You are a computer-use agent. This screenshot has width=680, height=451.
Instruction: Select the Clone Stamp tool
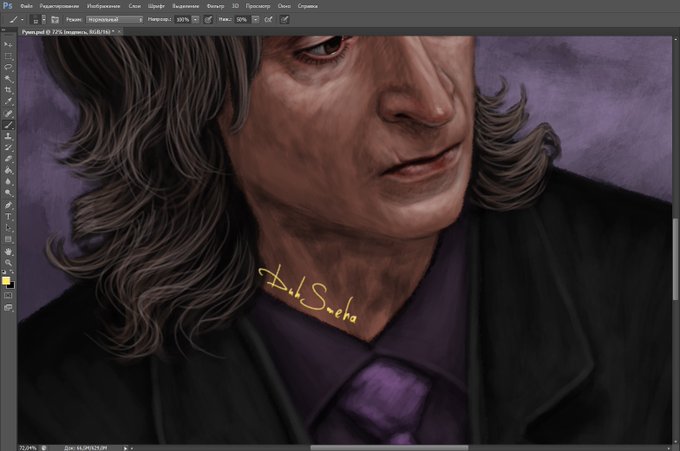(x=8, y=136)
